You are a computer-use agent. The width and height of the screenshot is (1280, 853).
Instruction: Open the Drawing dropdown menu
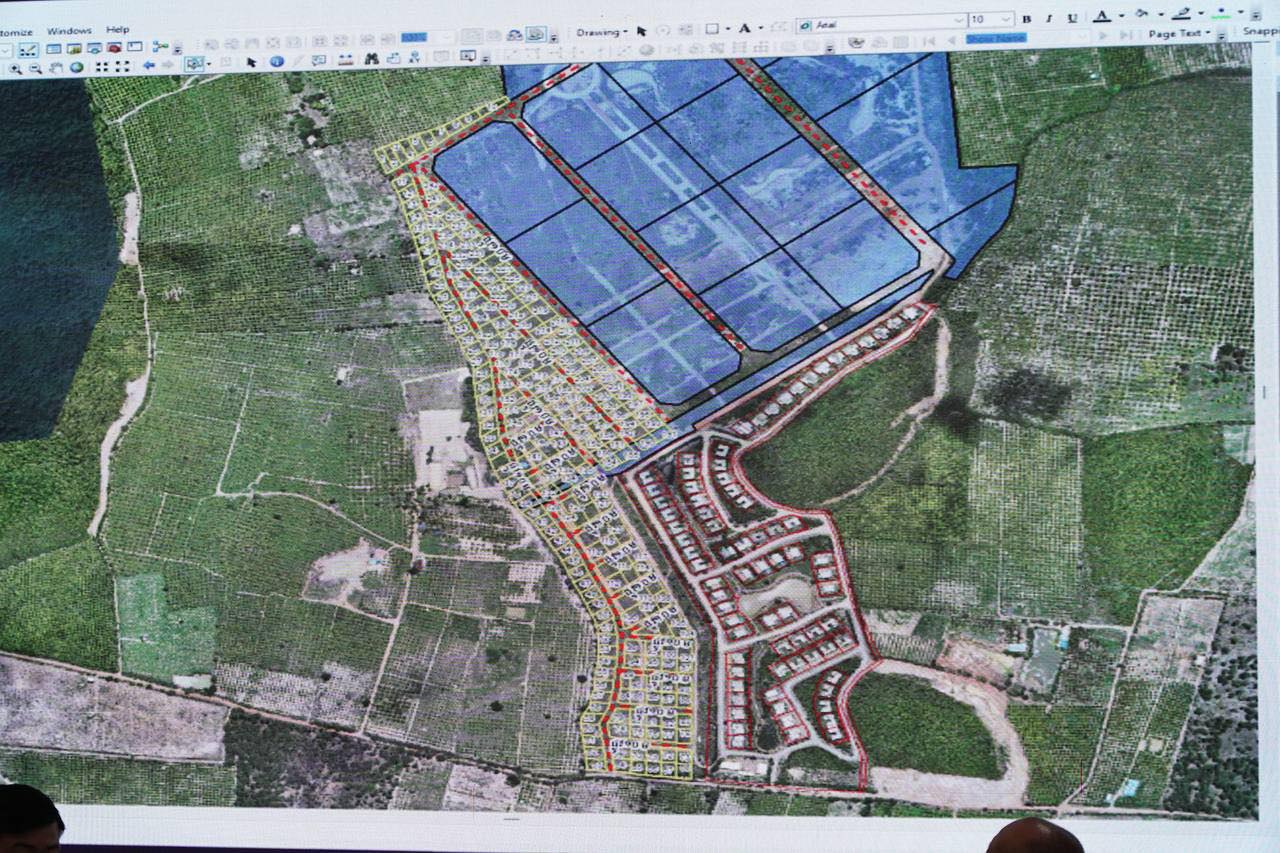coord(601,32)
